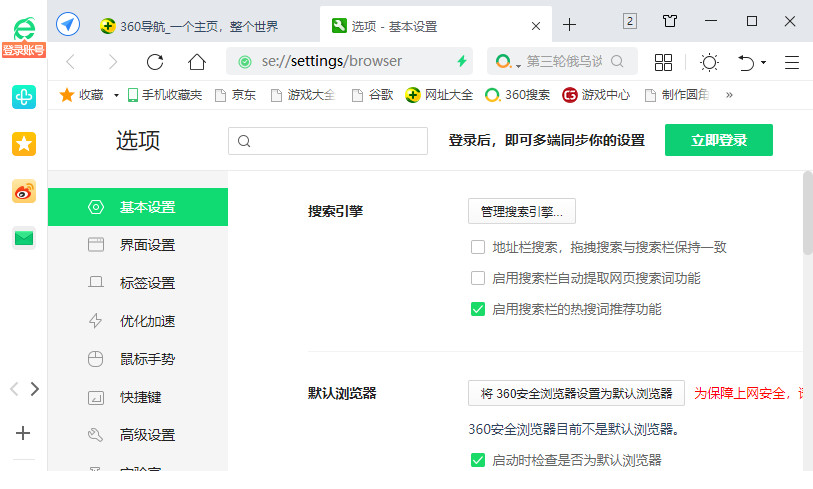Go to the home page icon
The height and width of the screenshot is (489, 813).
click(197, 62)
